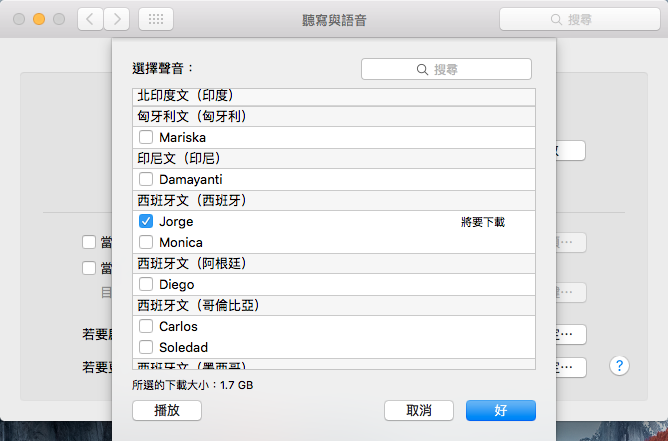Viewport: 668px width, 441px height.
Task: Select the 匈牙利文（匈牙利）group header
Action: pos(192,116)
